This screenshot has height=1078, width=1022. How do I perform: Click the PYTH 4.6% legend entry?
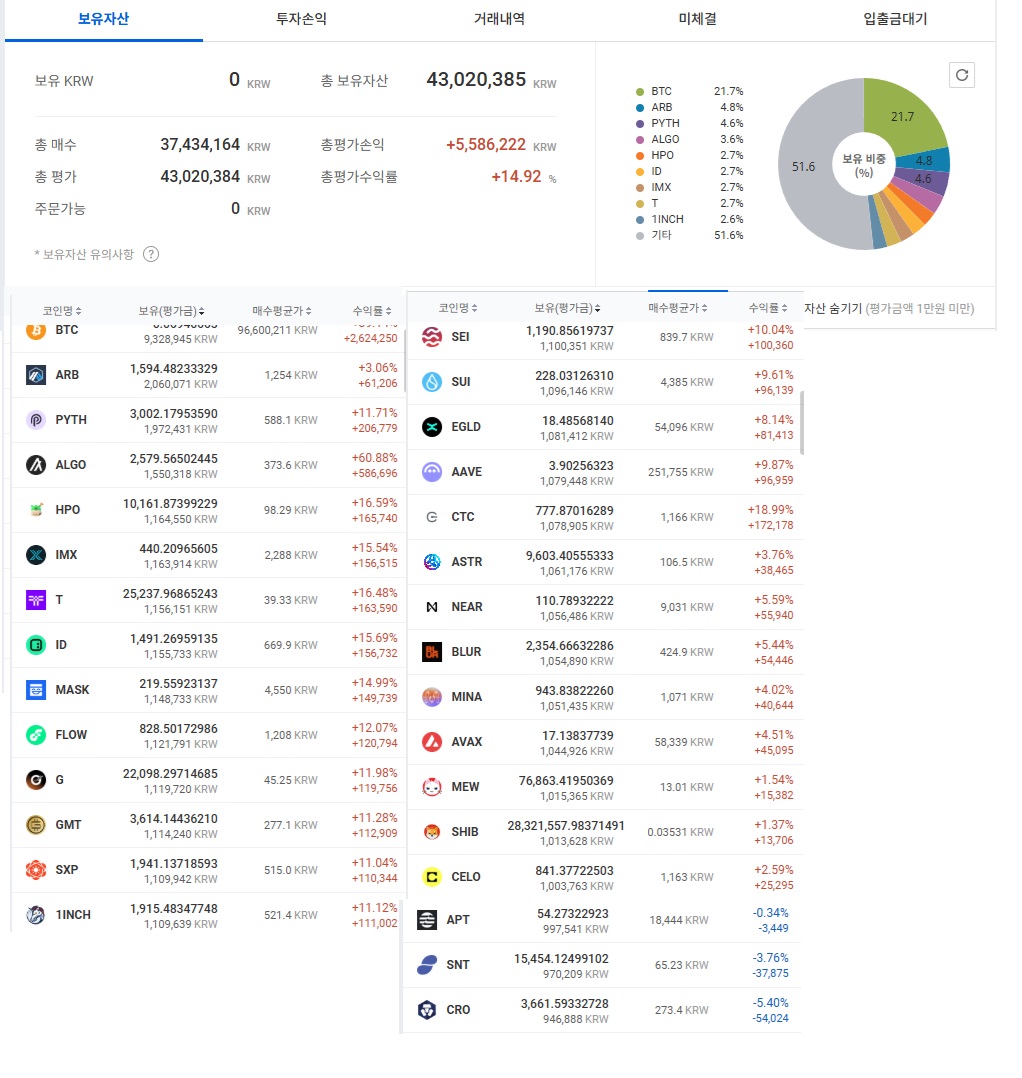[689, 123]
